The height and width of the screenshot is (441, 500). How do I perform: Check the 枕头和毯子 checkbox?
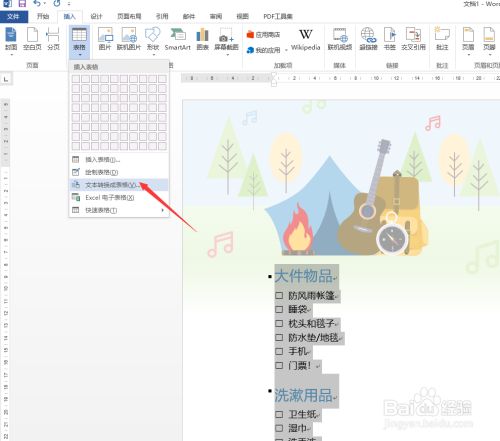pyautogui.click(x=279, y=323)
